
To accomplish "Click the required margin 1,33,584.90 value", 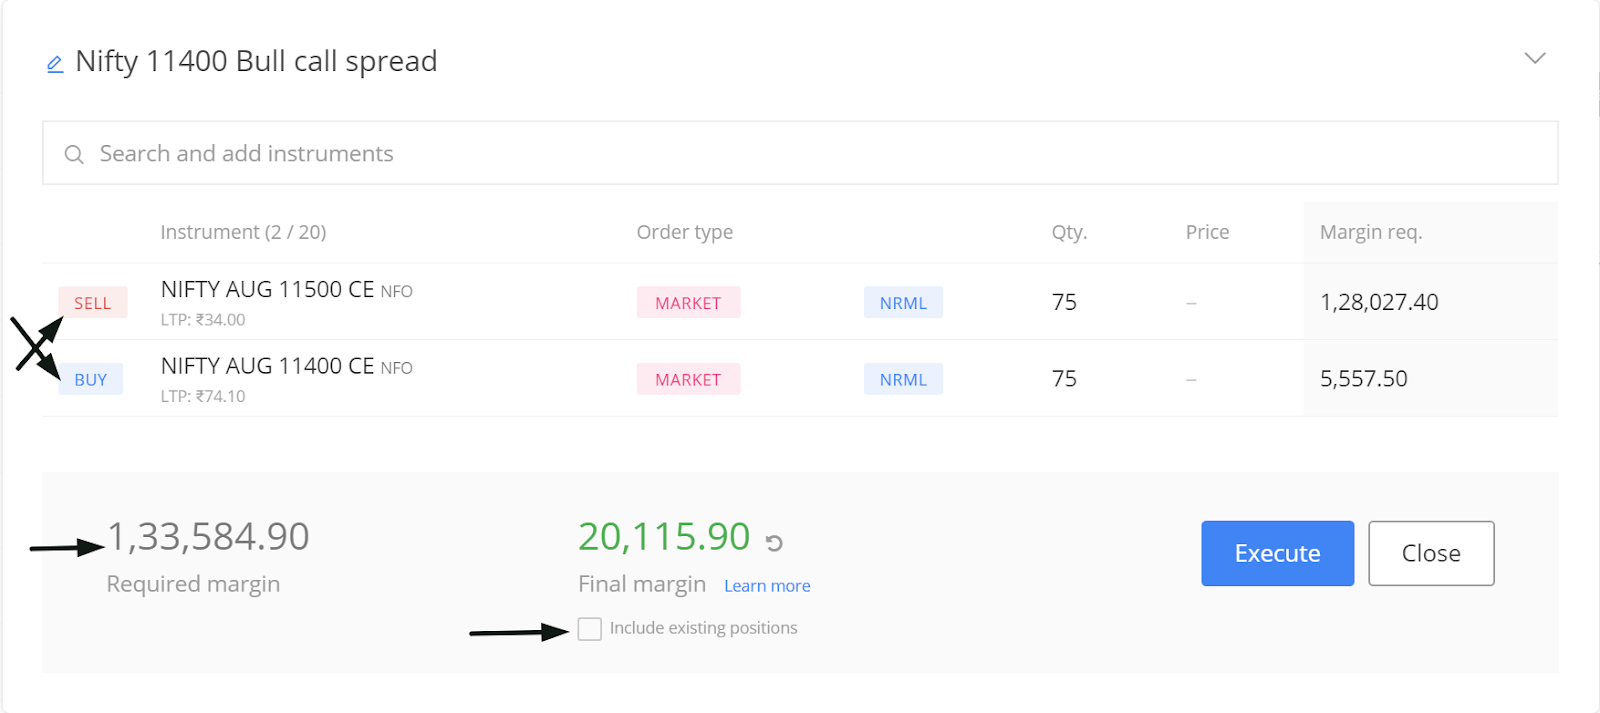I will [x=208, y=537].
